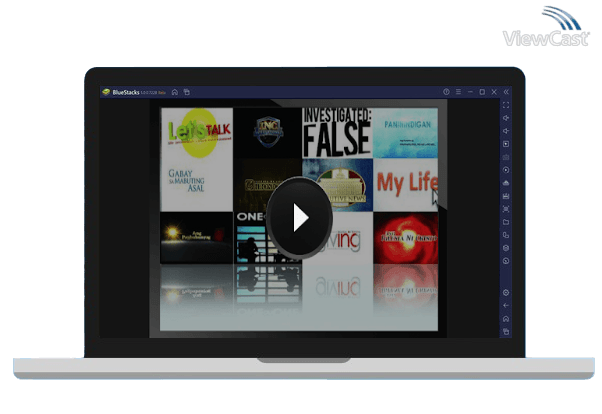Open settings gear icon in sidebar
This screenshot has width=602, height=414.
pos(506,293)
